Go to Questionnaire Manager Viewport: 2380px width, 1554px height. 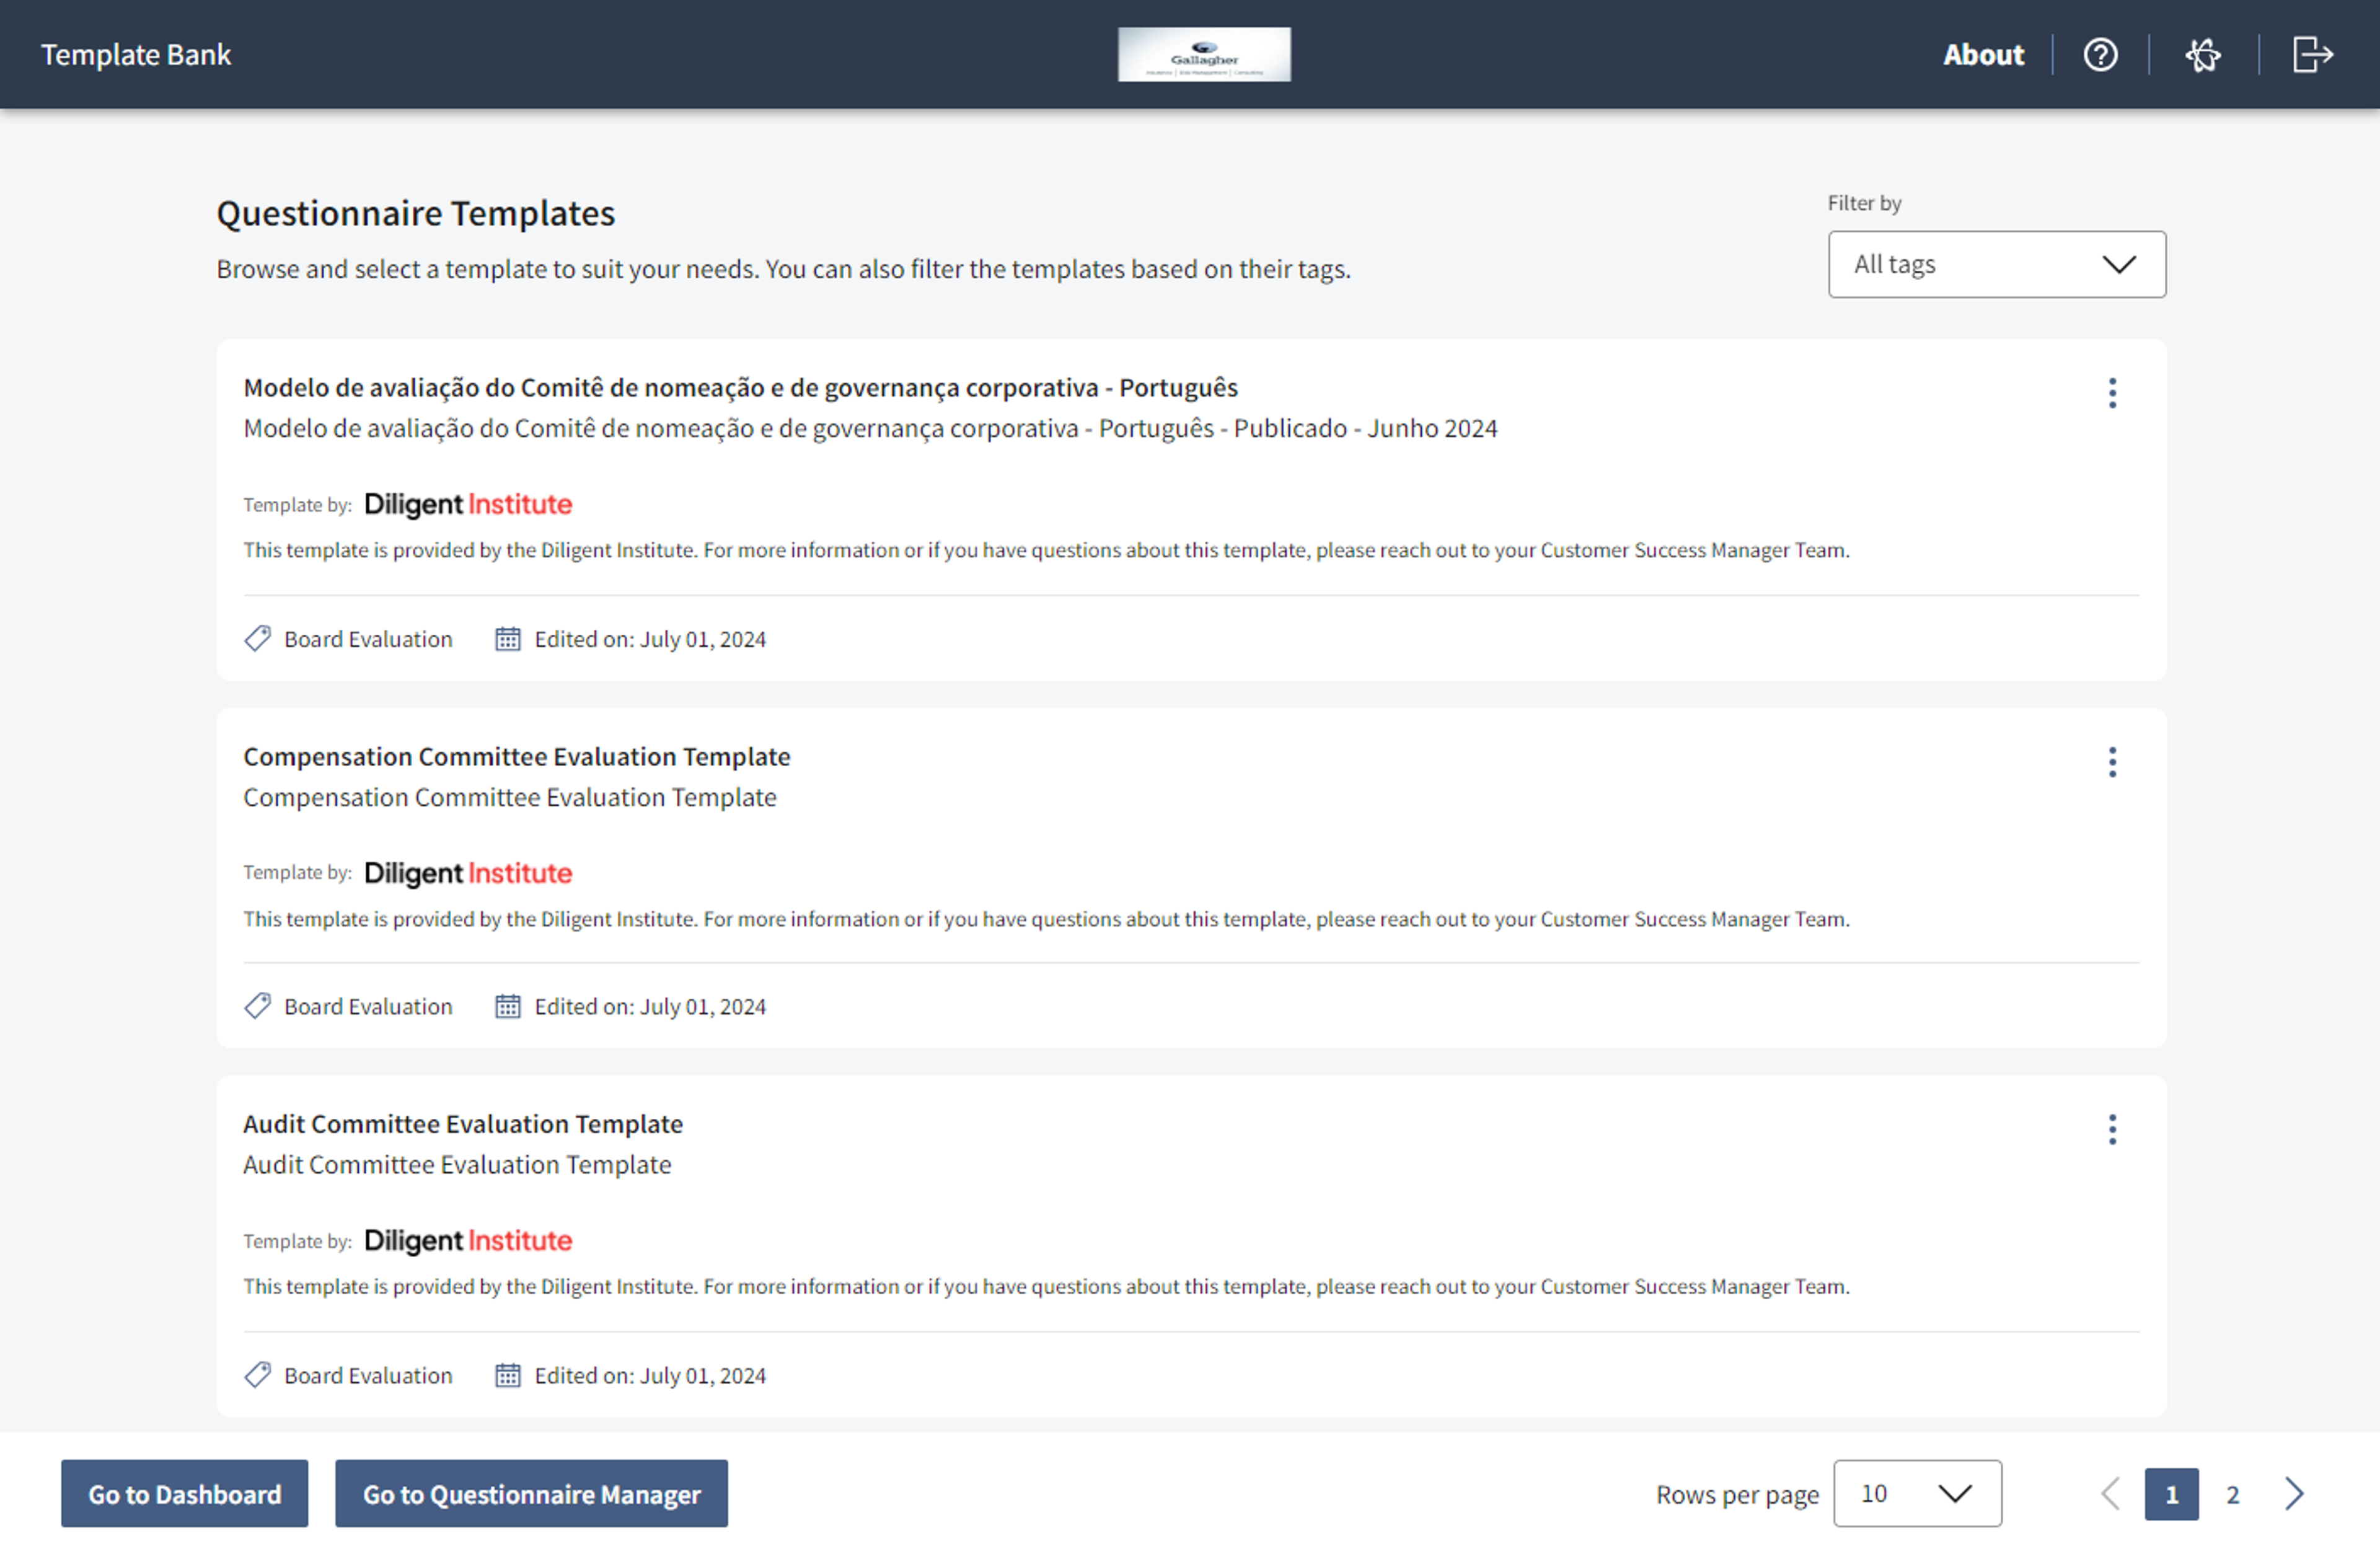click(x=531, y=1493)
